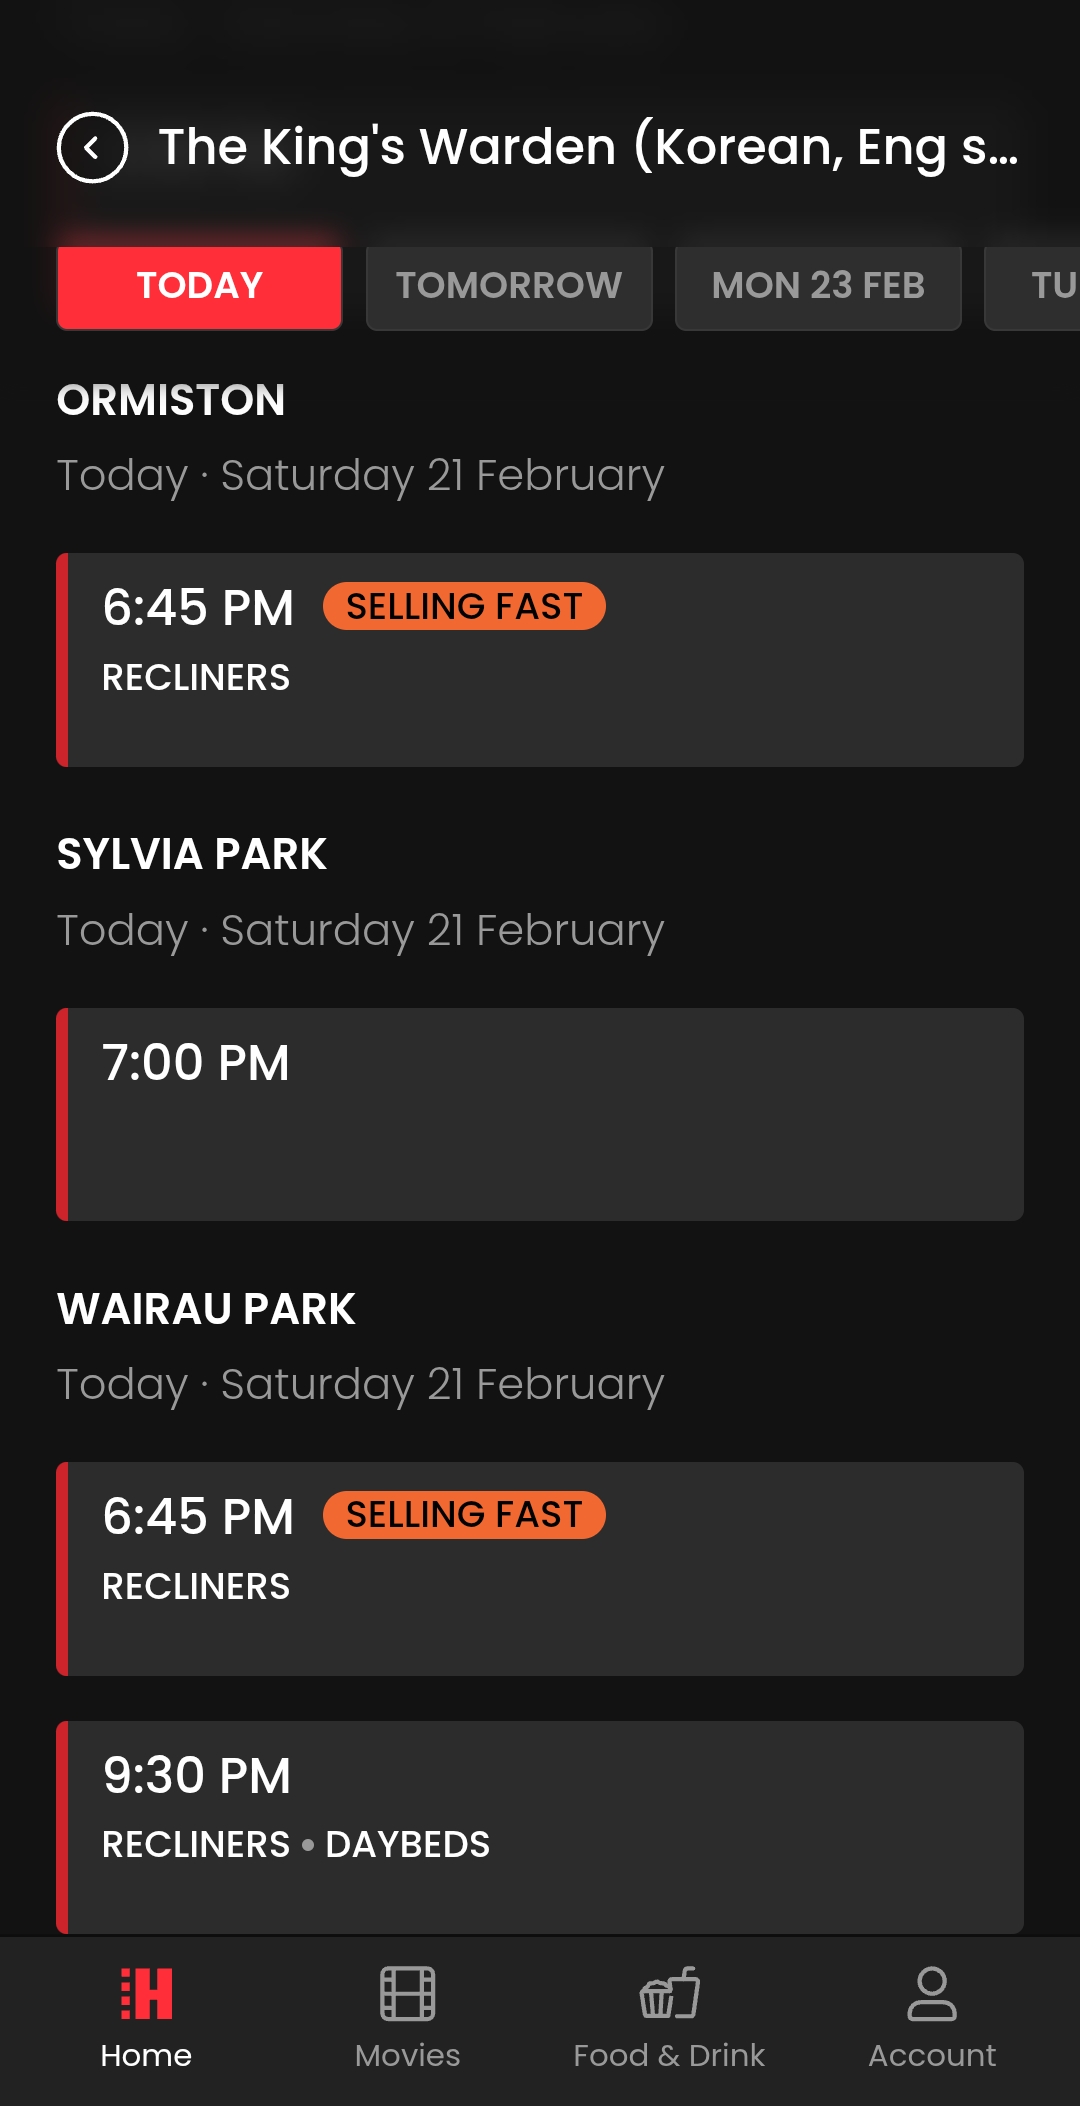Image resolution: width=1080 pixels, height=2106 pixels.
Task: Open the Movies film icon
Action: click(407, 1994)
